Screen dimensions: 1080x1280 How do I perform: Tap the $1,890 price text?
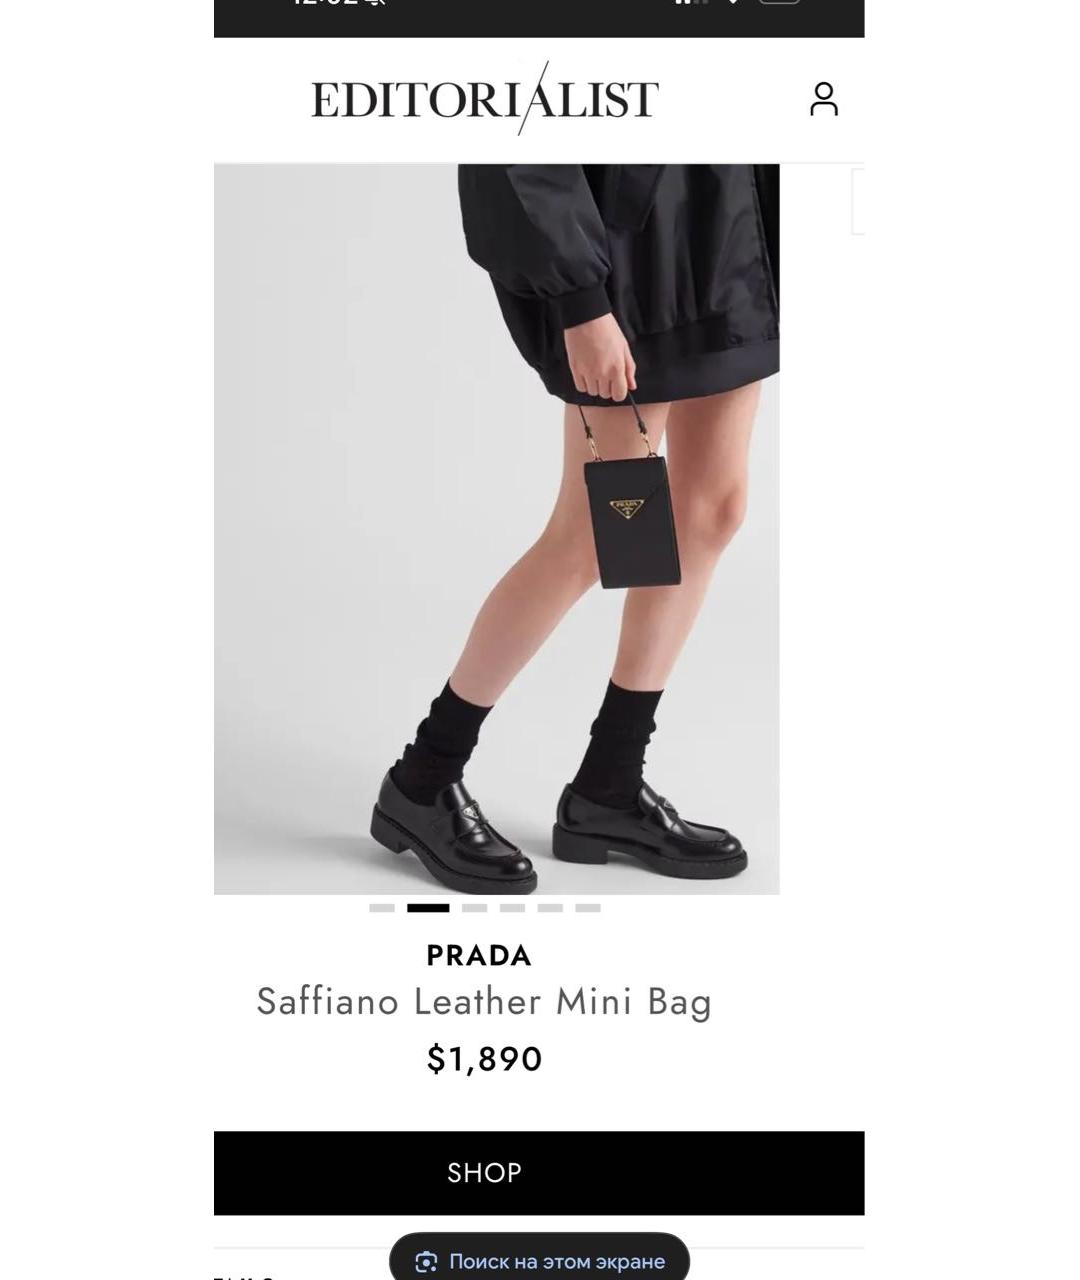pos(484,1059)
